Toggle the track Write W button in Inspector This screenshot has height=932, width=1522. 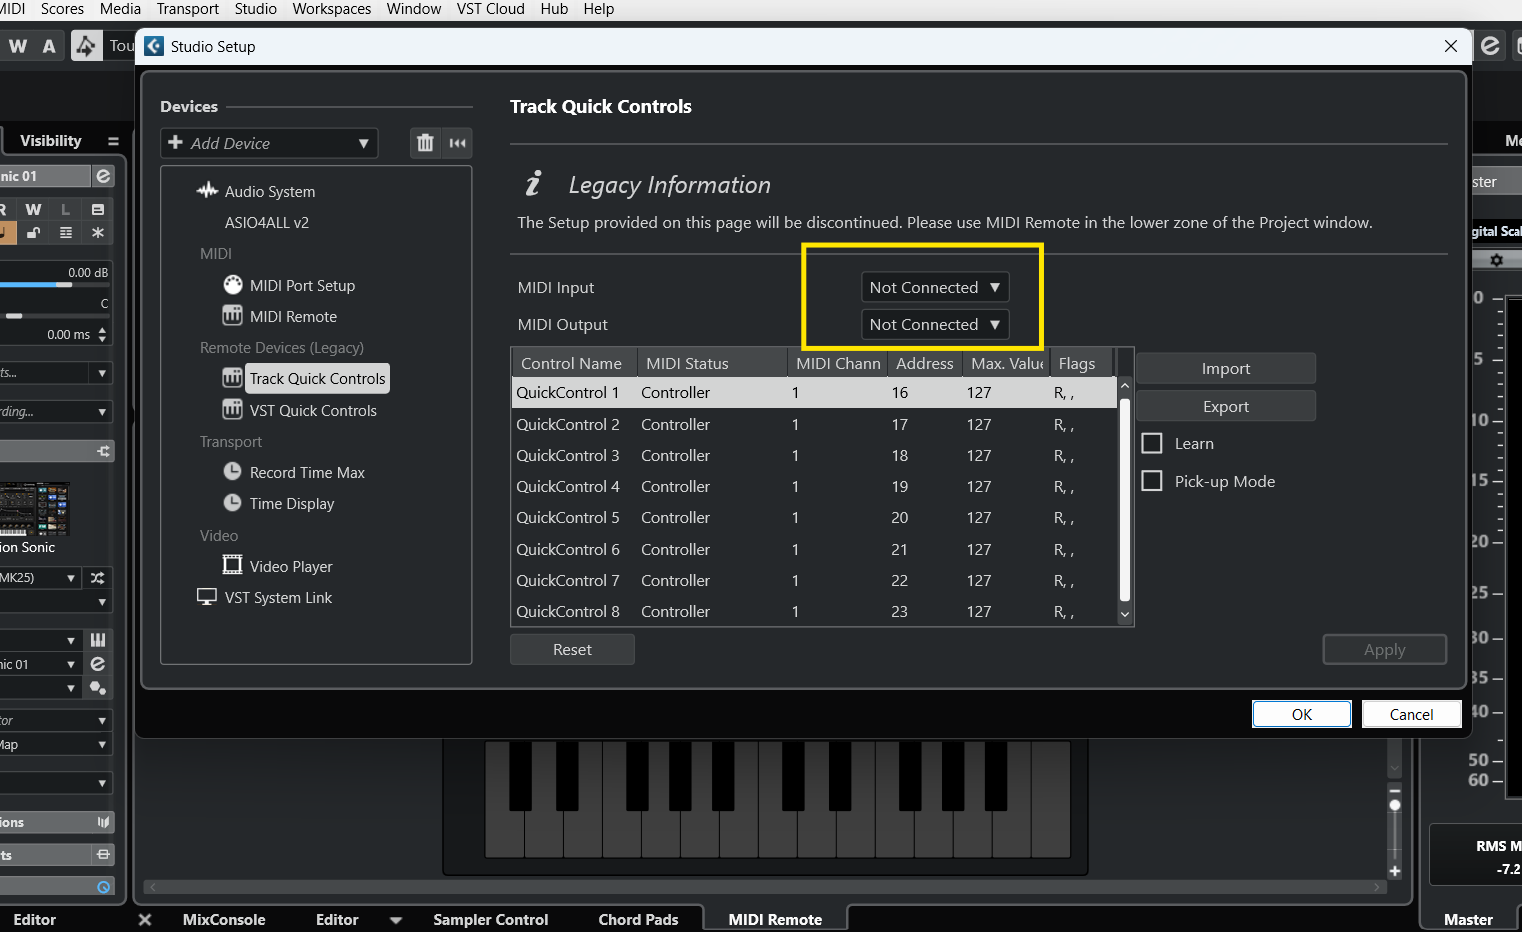click(34, 209)
